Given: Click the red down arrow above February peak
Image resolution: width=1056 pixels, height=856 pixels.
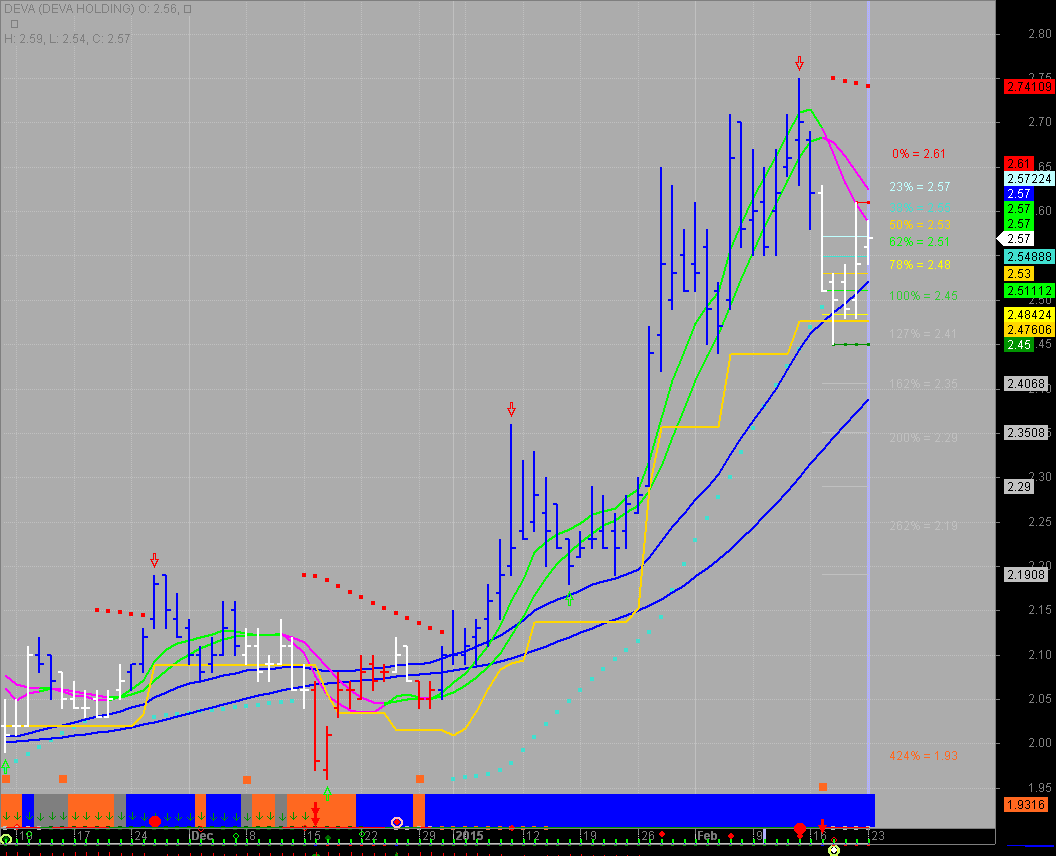Looking at the screenshot, I should 799,64.
